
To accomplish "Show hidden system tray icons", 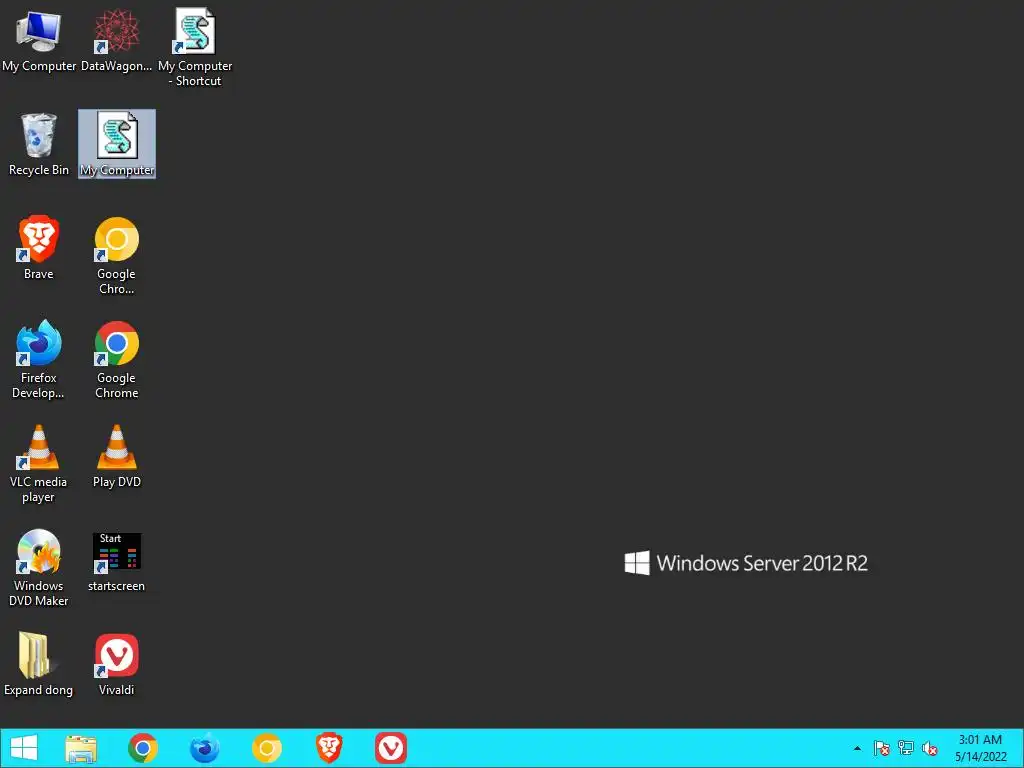I will point(857,748).
